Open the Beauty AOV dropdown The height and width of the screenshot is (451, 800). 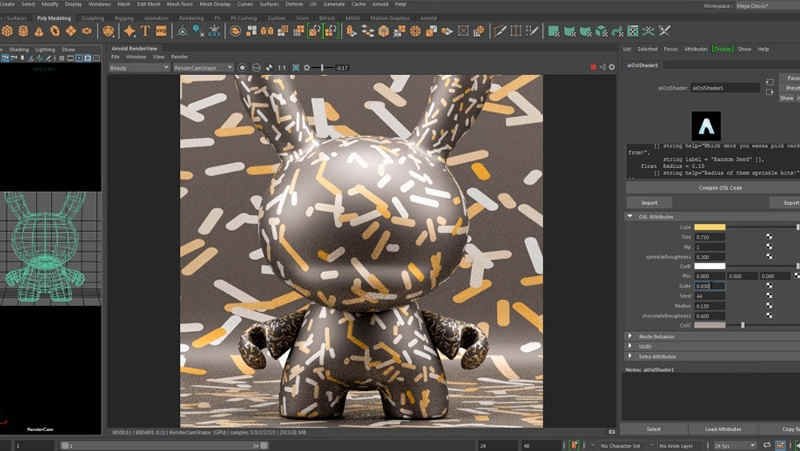139,67
